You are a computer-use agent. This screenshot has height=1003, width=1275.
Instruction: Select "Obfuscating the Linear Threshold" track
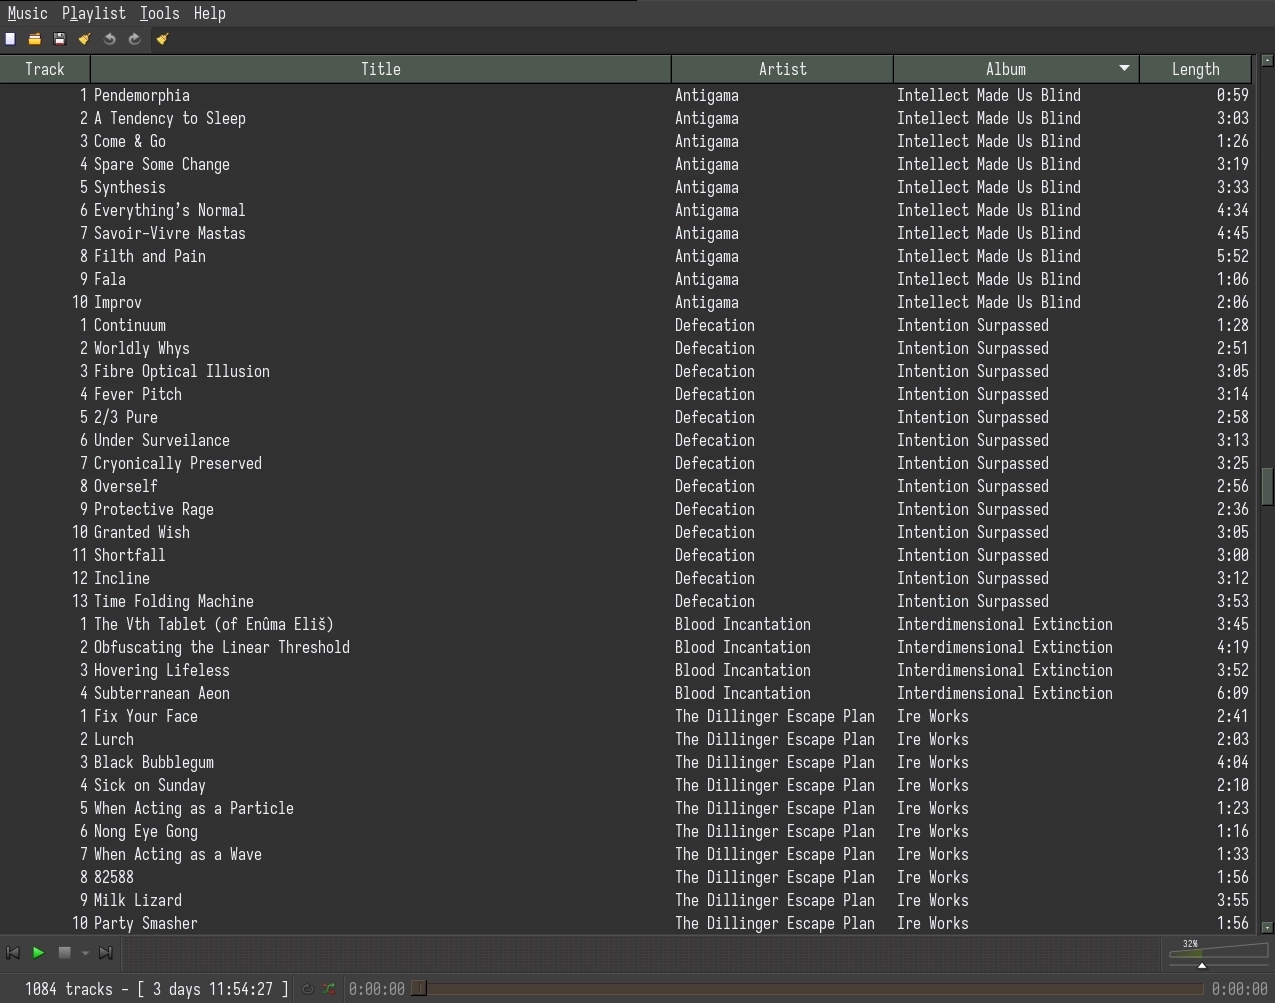(x=626, y=647)
